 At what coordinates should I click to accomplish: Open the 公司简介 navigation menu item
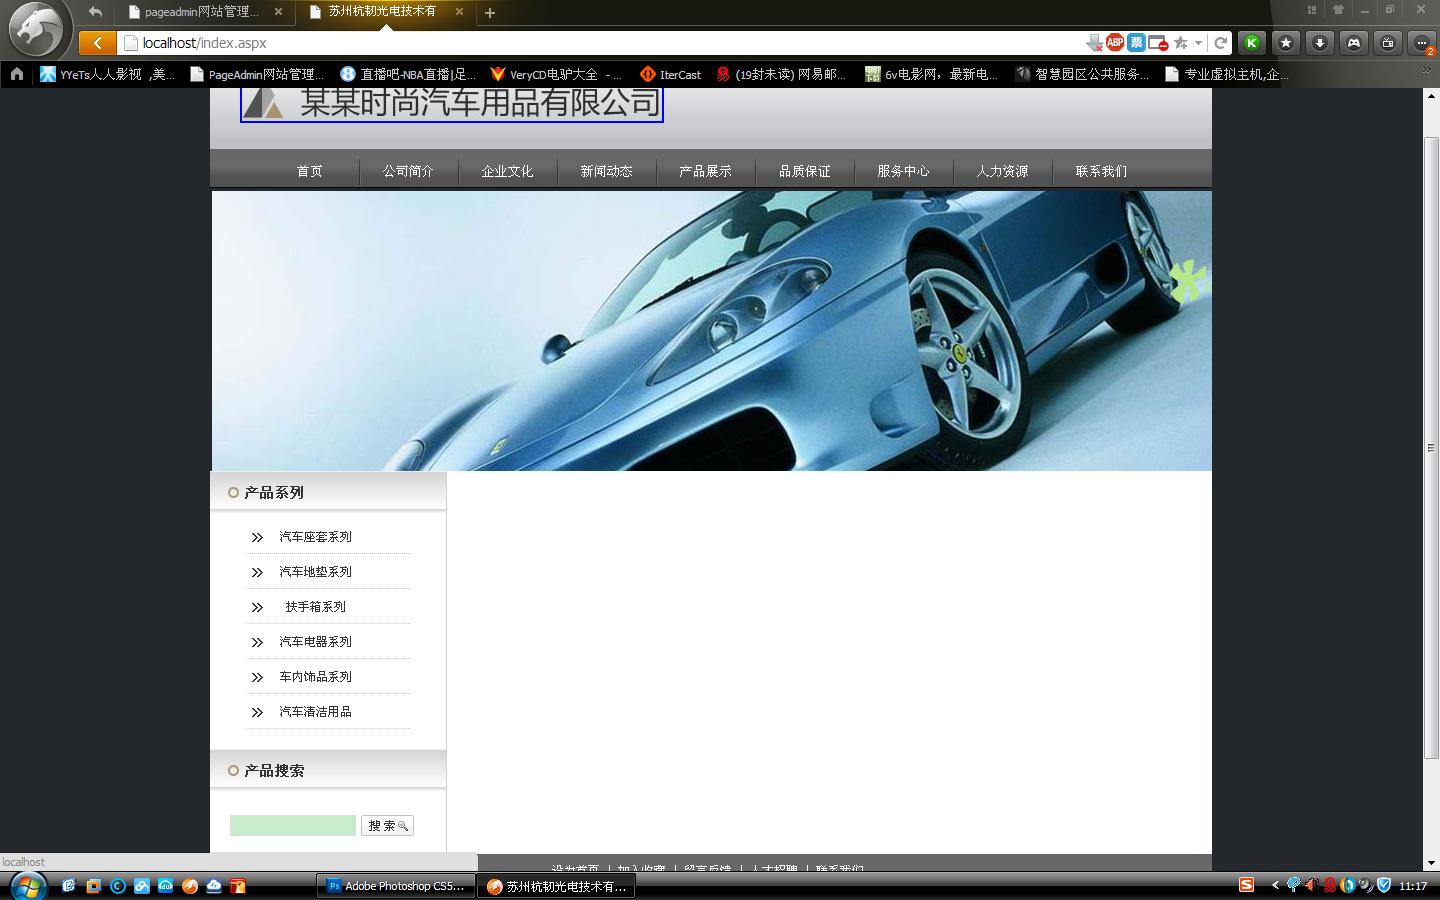[x=408, y=171]
